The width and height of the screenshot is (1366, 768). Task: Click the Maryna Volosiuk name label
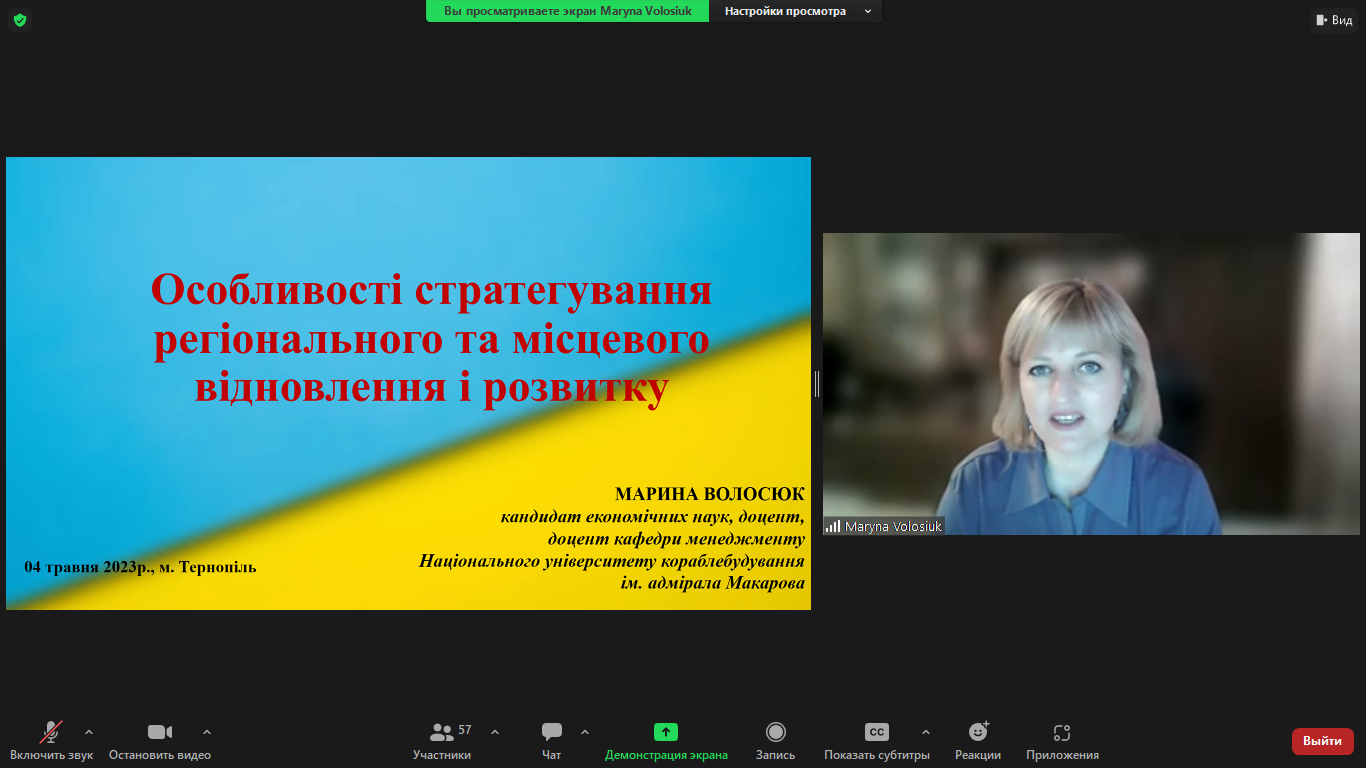click(x=893, y=526)
